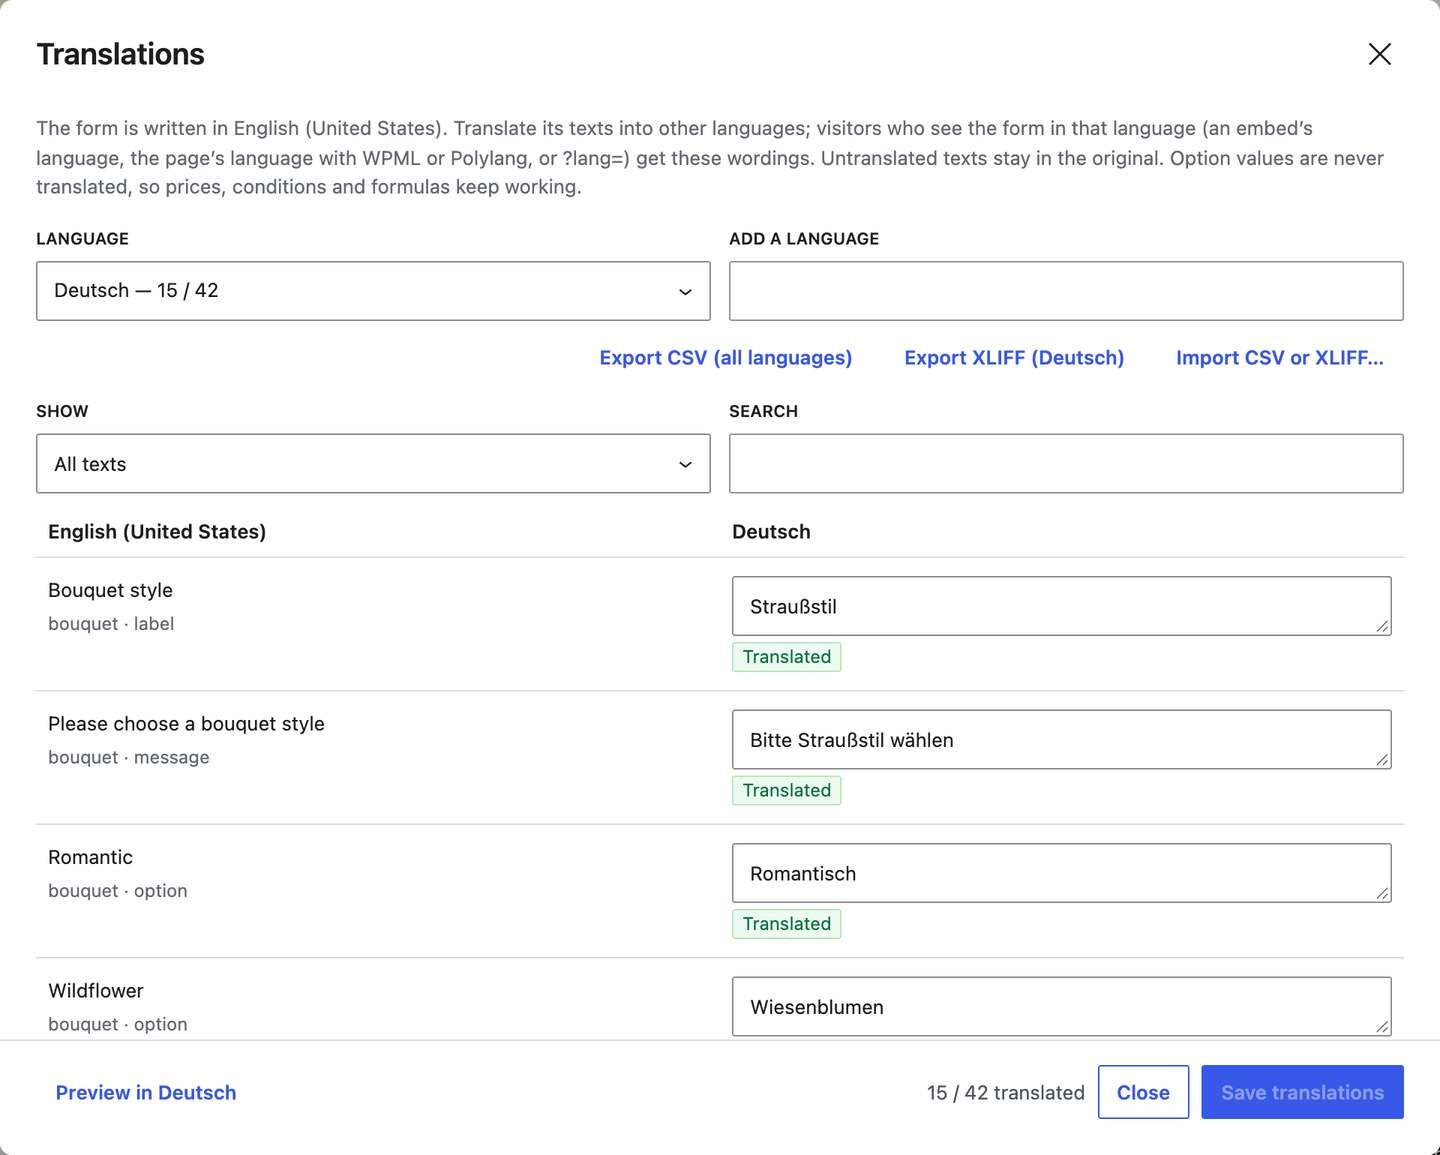Save translations
The image size is (1440, 1155).
1302,1092
